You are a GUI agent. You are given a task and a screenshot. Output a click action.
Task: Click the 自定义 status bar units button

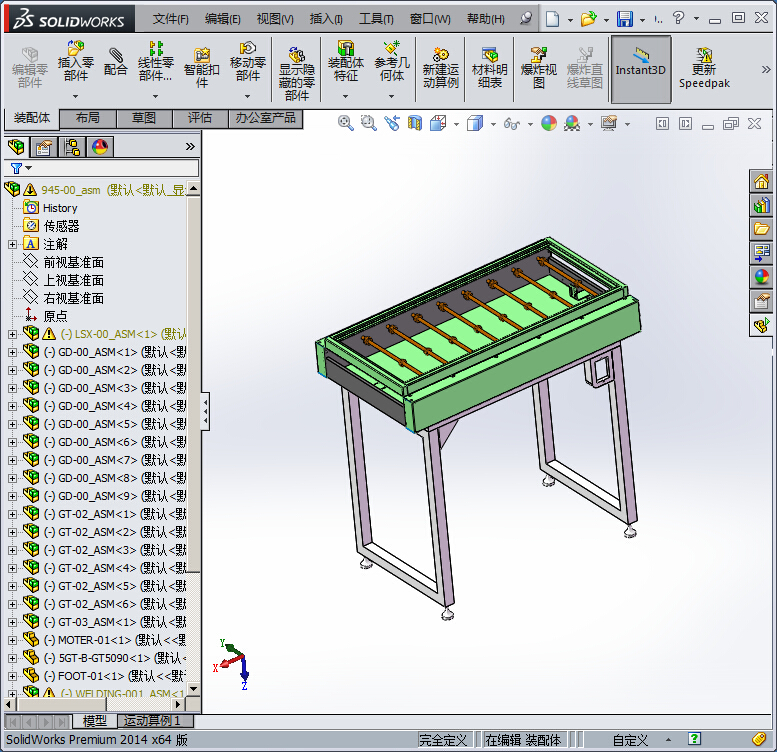pyautogui.click(x=630, y=740)
